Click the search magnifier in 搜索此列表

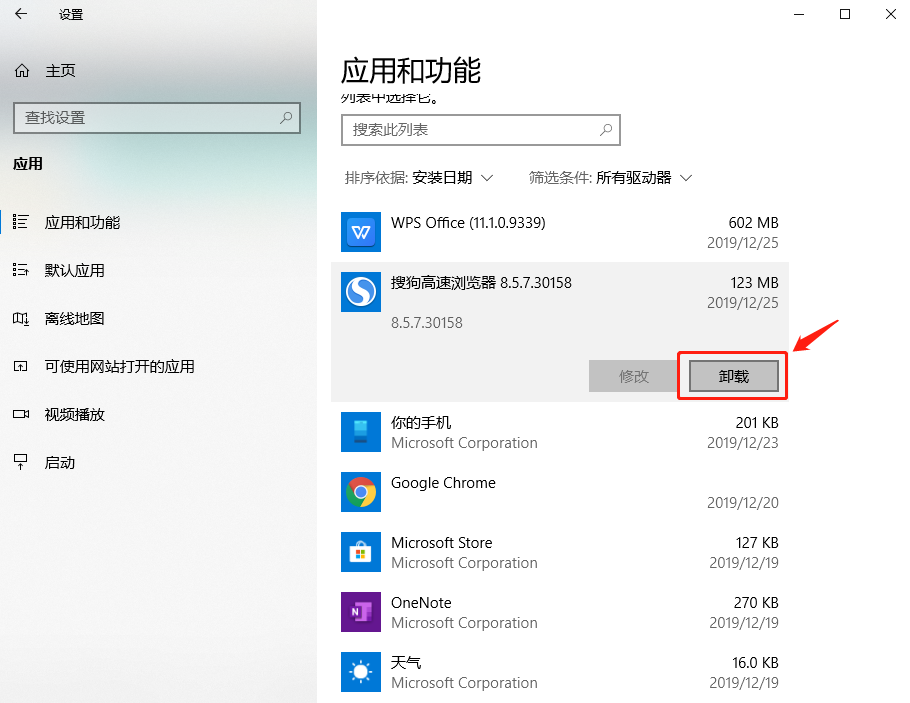(607, 130)
